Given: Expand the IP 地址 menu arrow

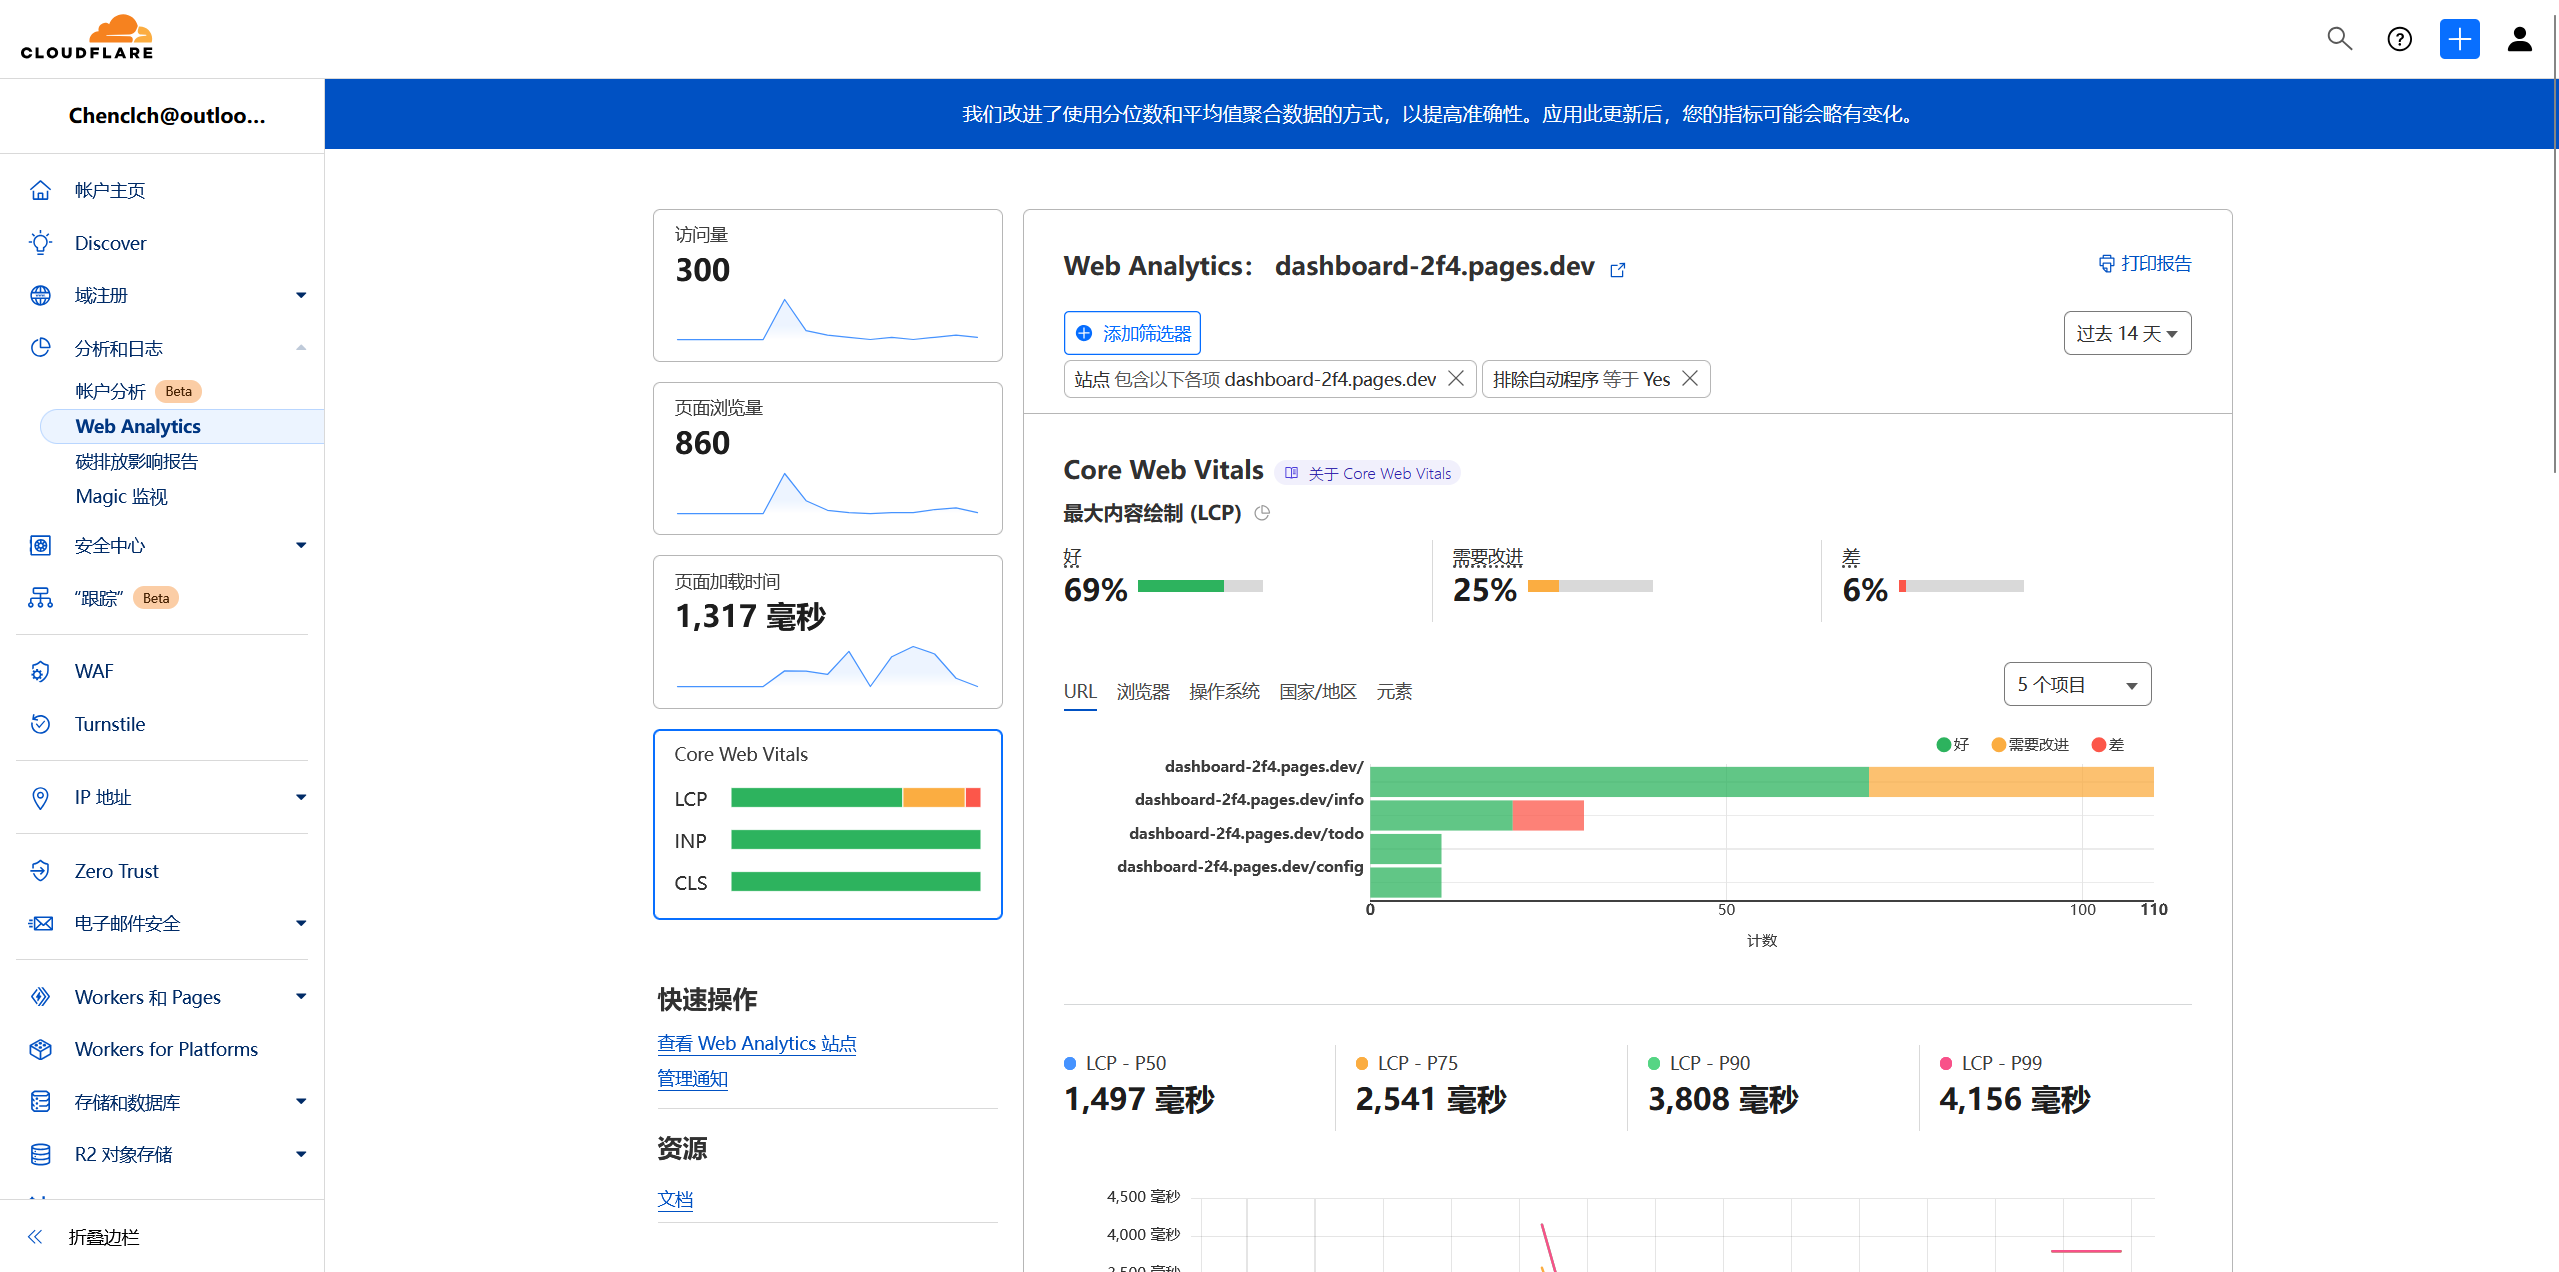Looking at the screenshot, I should [301, 797].
